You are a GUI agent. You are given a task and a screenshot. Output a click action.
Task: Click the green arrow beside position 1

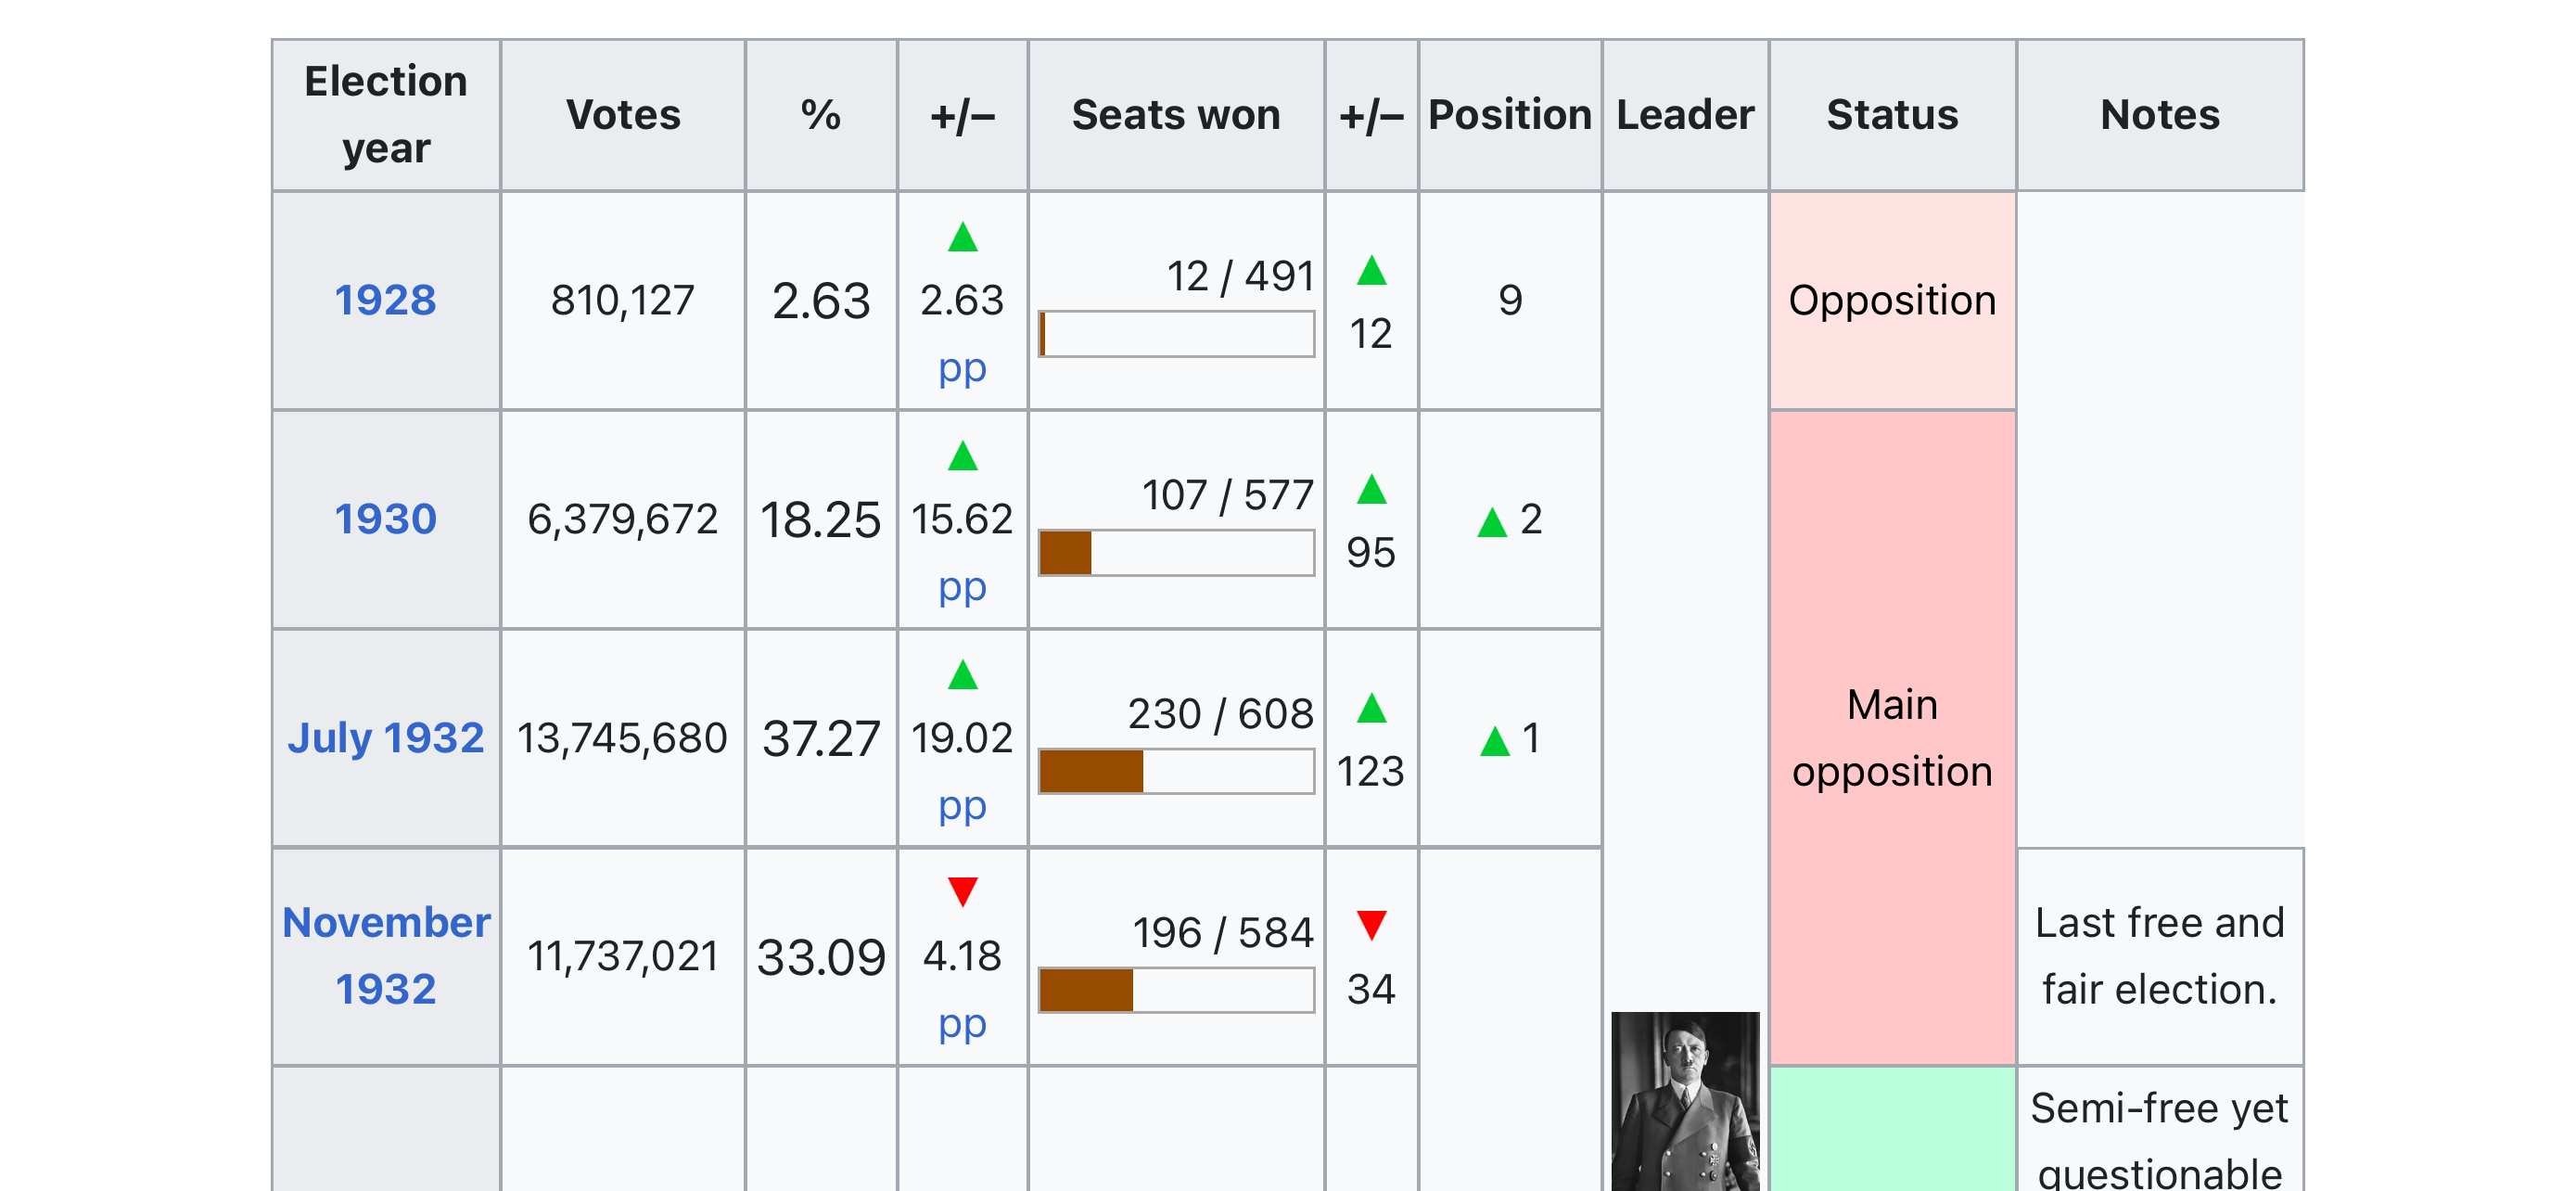pos(1494,741)
